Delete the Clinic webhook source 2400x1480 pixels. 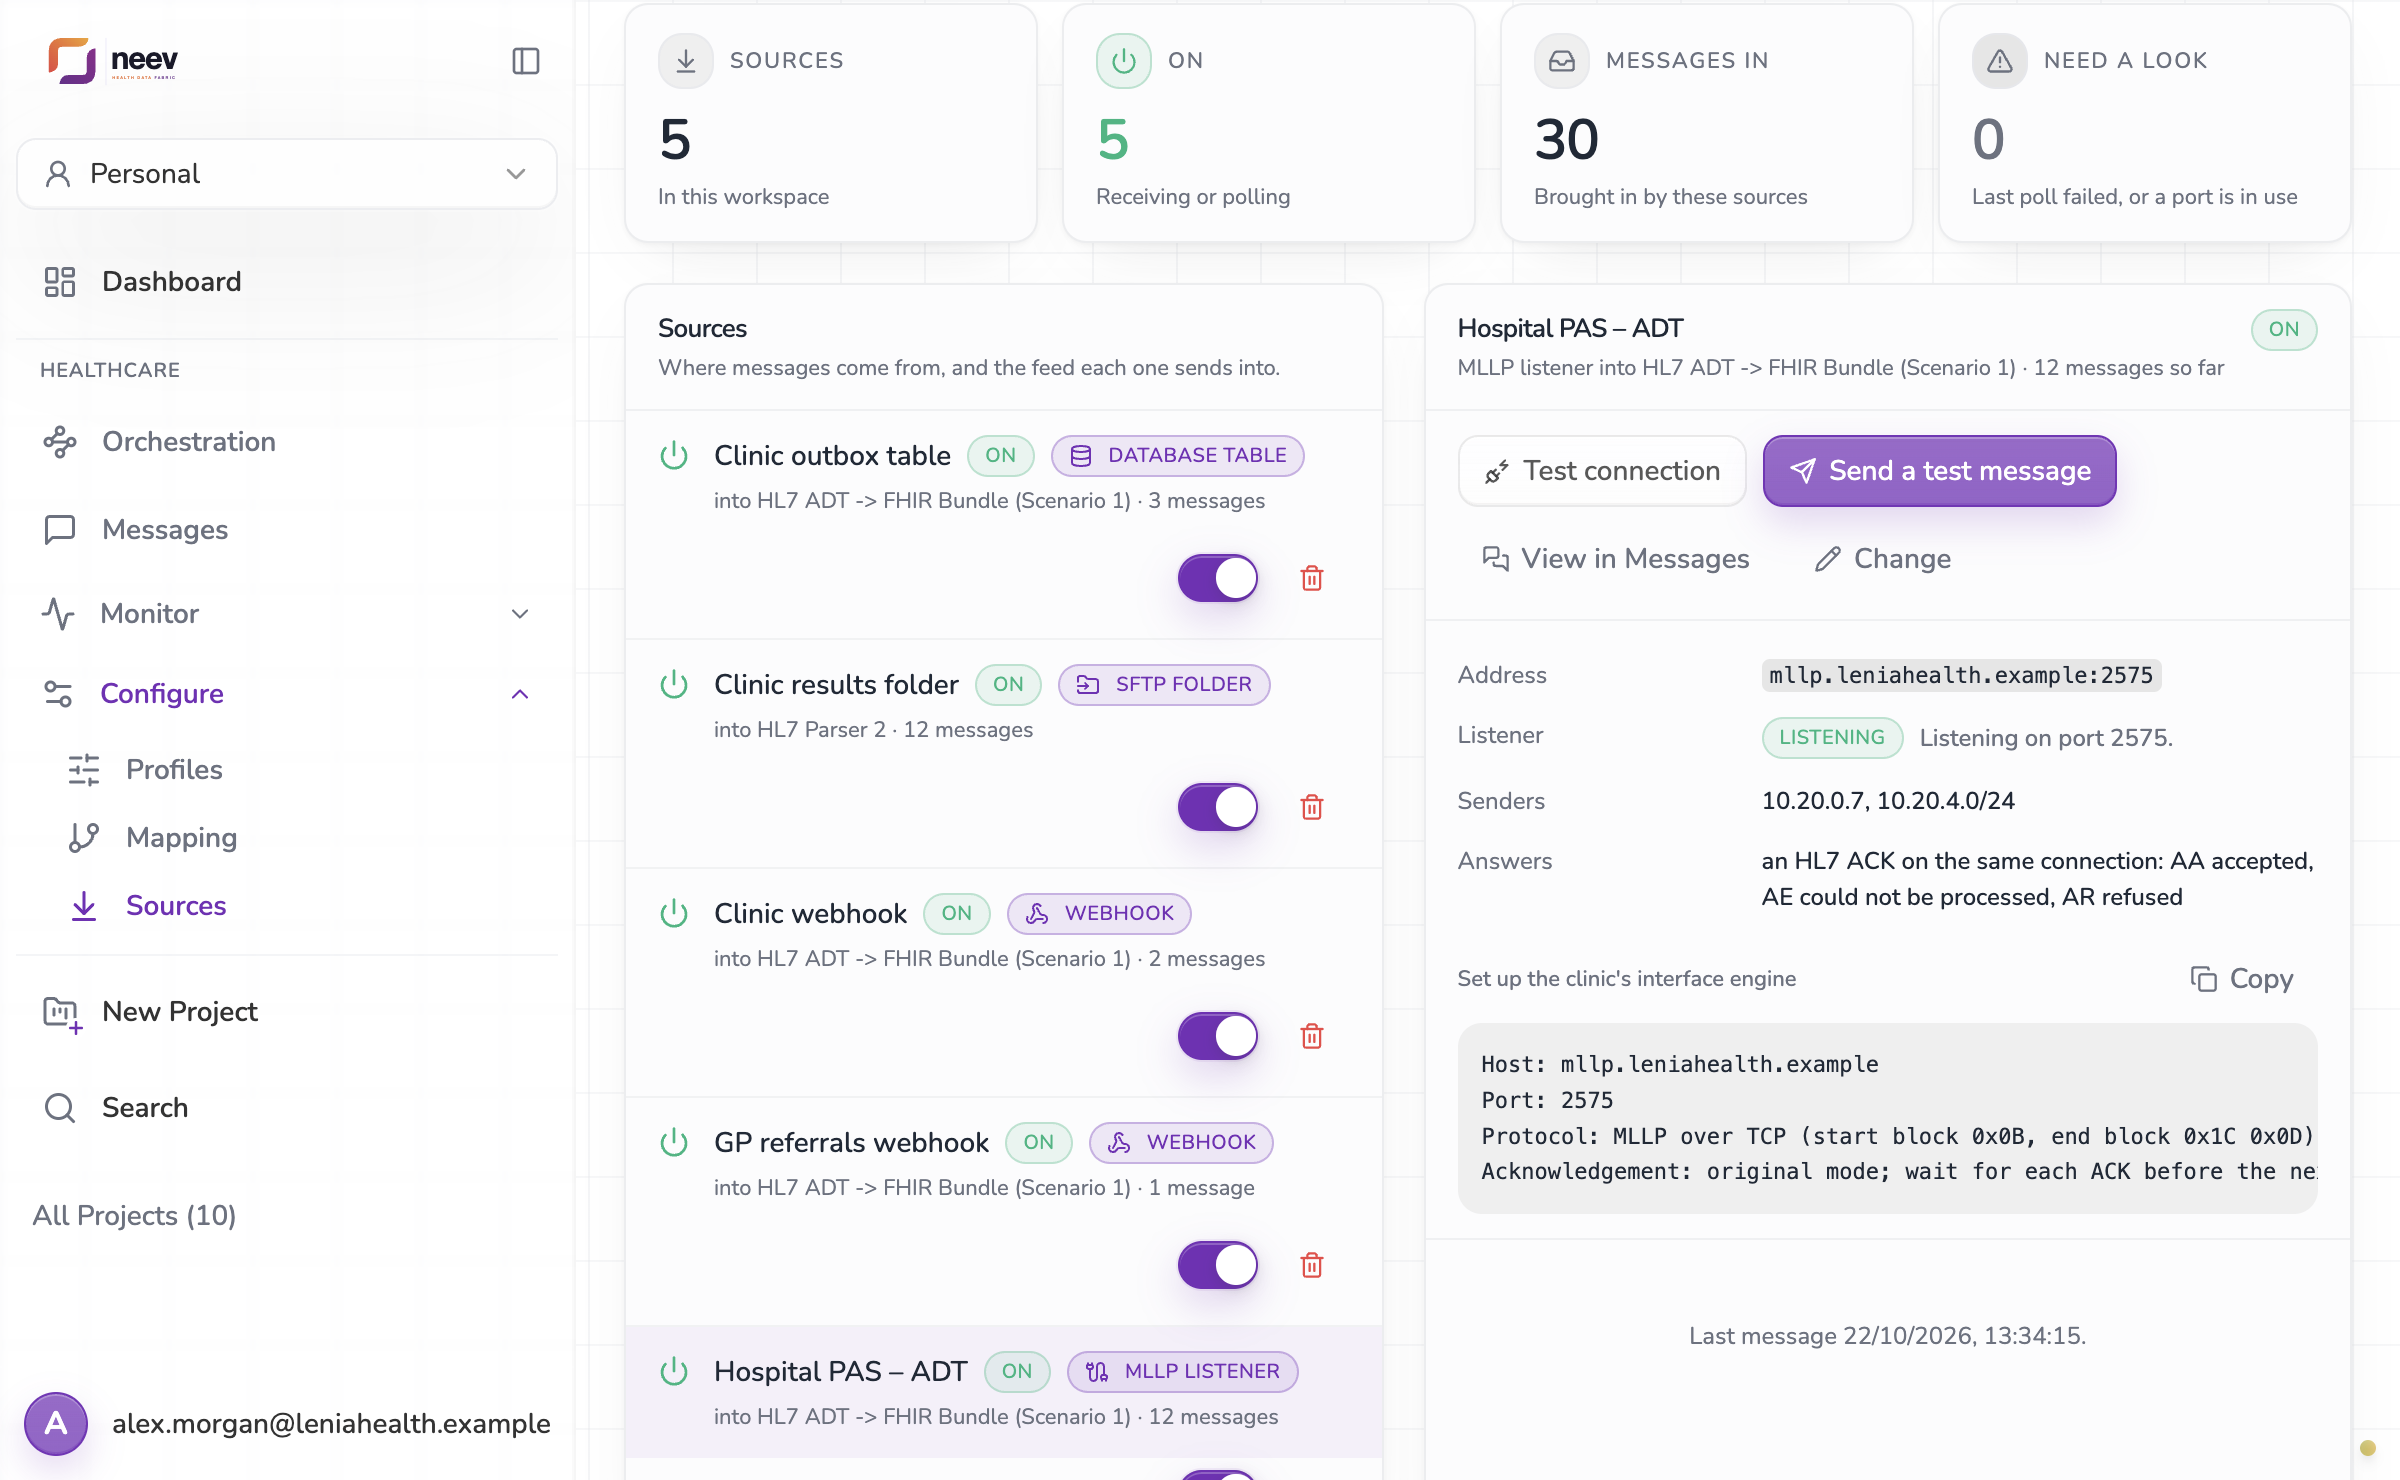tap(1312, 1036)
